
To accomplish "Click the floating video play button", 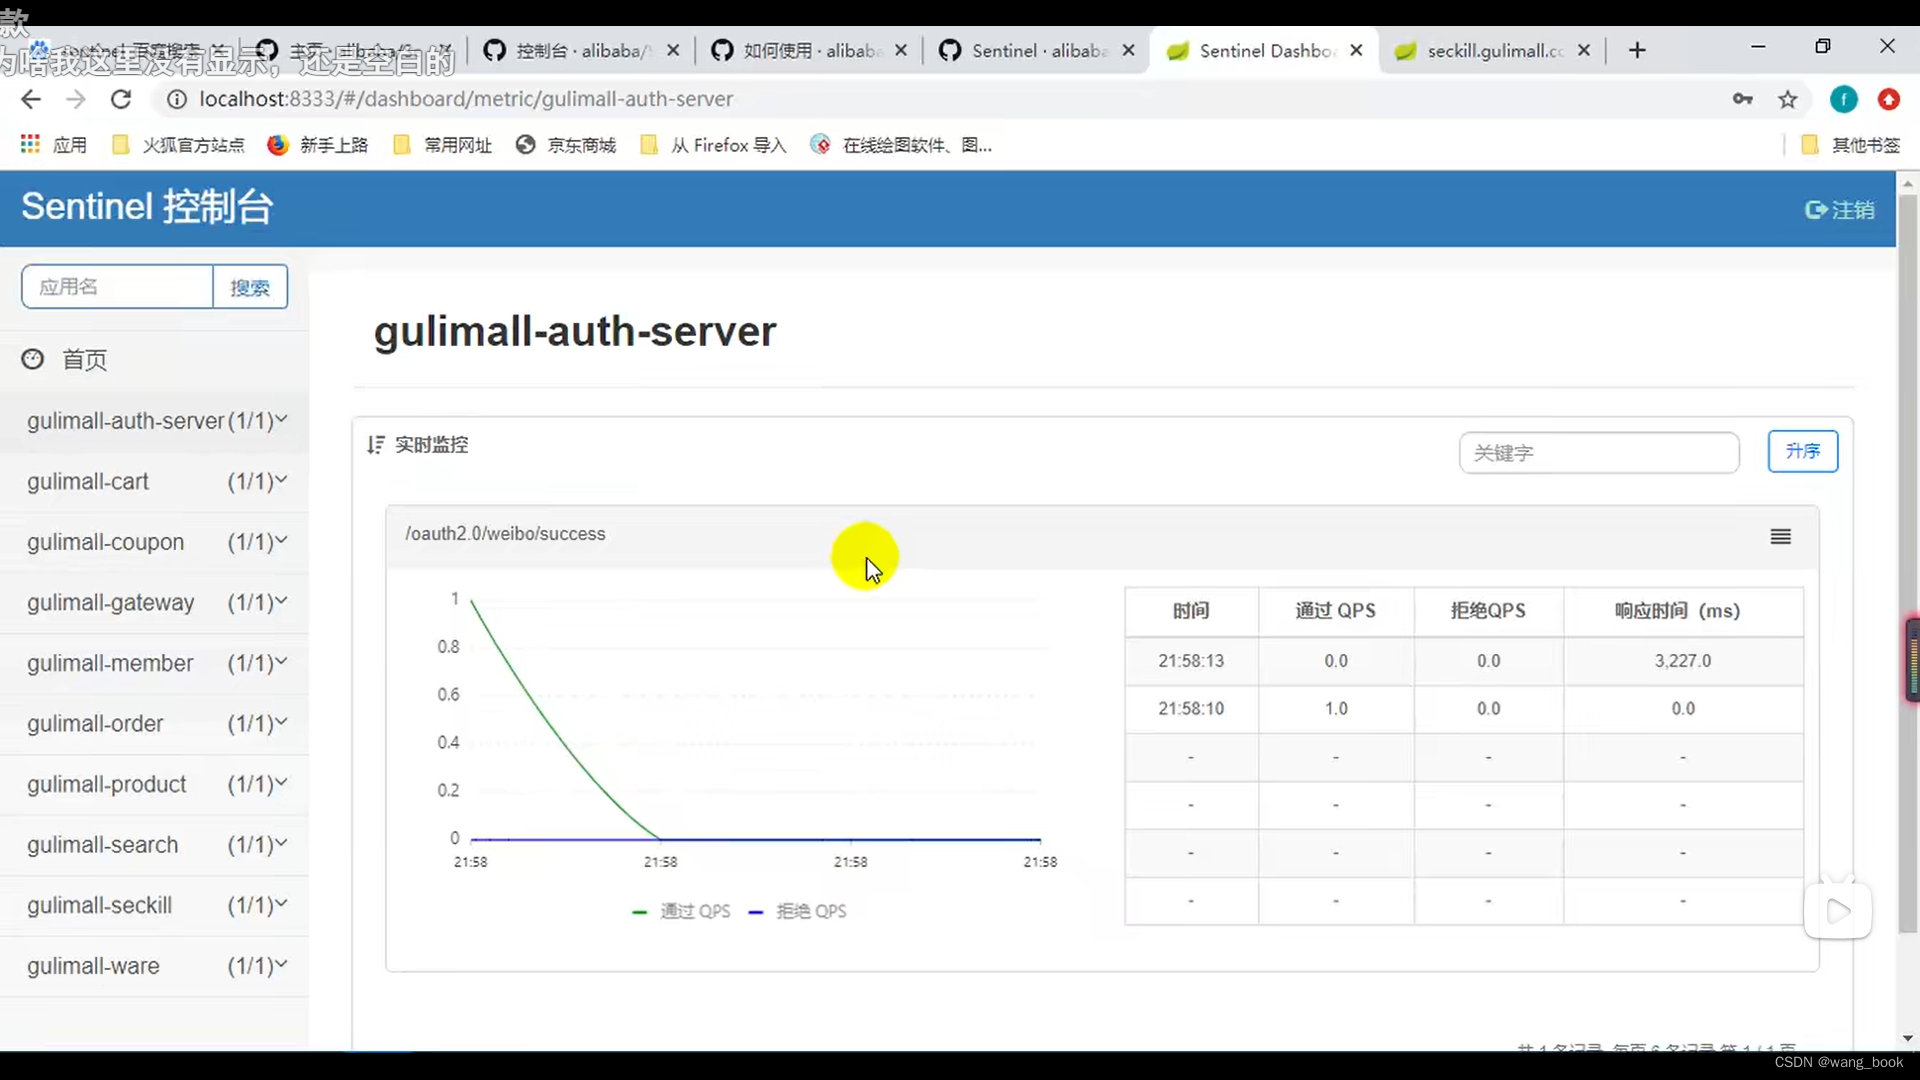I will (1838, 910).
